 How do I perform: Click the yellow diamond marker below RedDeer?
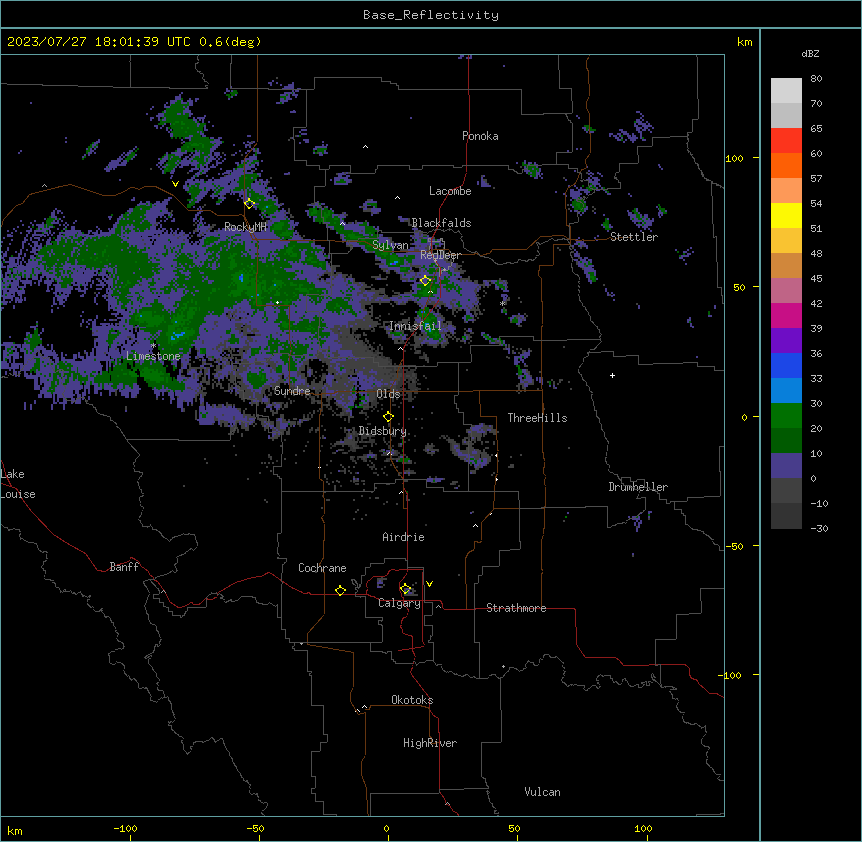(425, 281)
